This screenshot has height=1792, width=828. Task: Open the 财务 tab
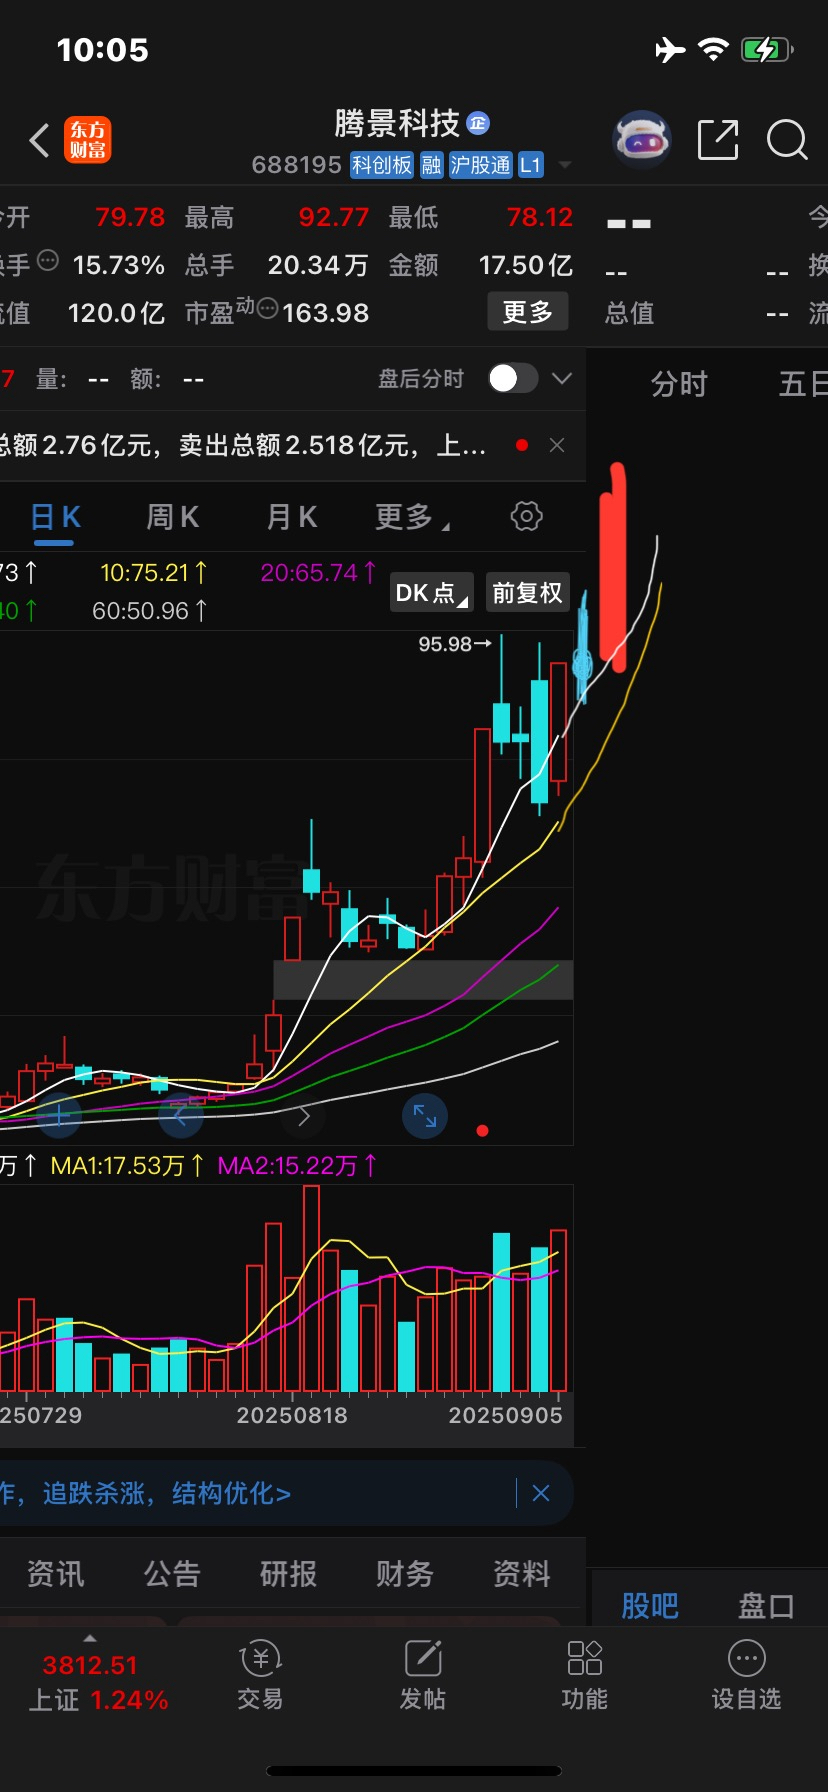(405, 1574)
